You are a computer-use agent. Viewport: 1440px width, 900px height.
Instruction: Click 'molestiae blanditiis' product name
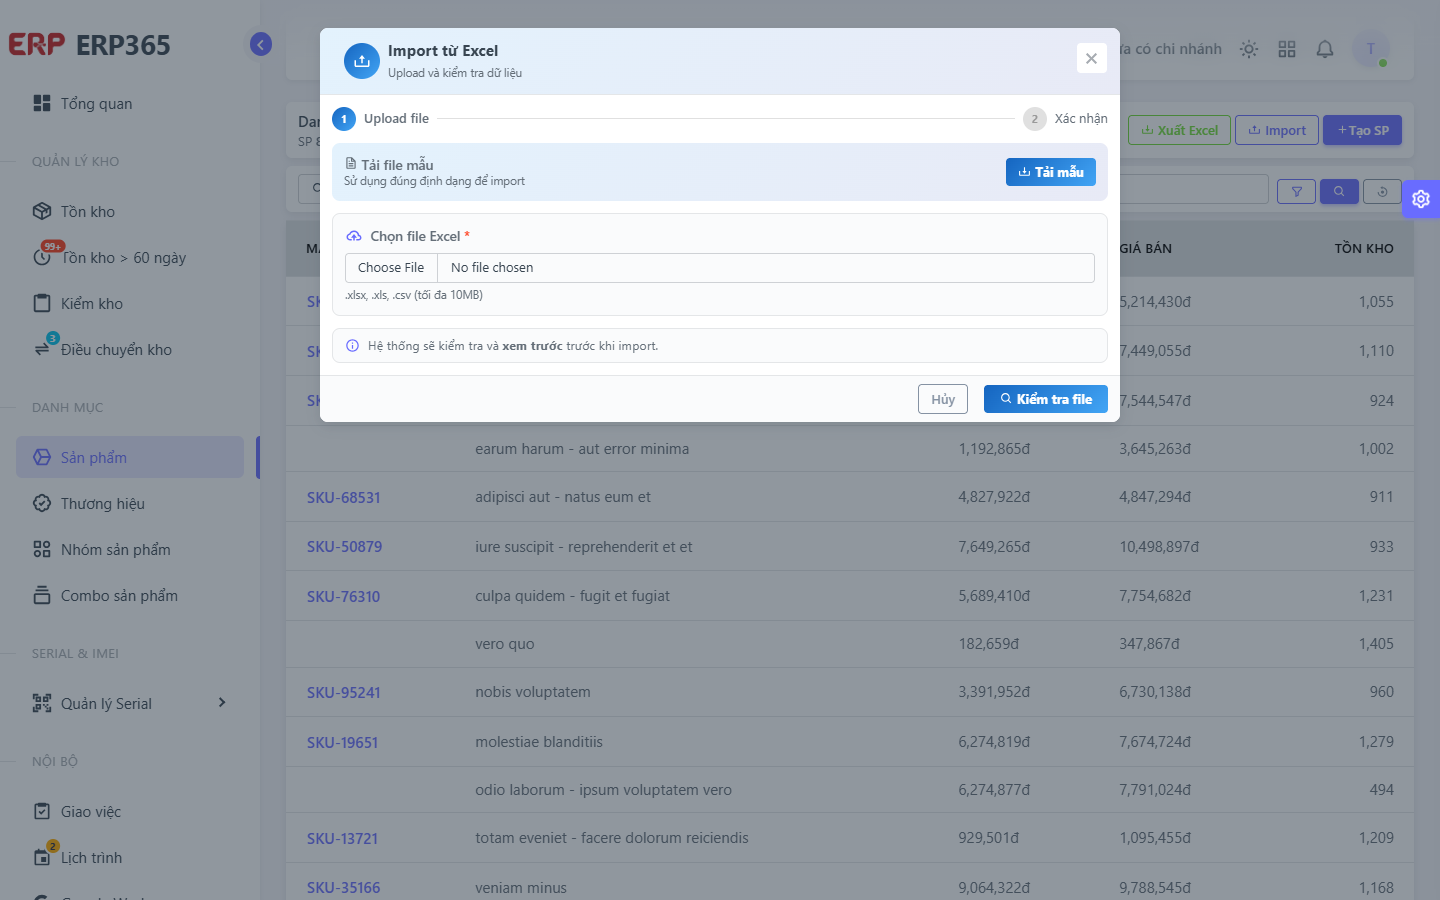pyautogui.click(x=539, y=742)
